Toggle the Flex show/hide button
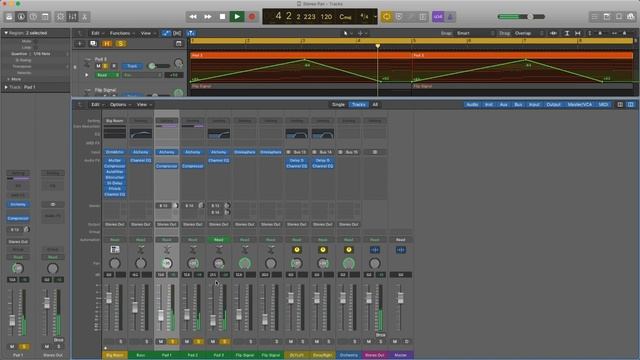Viewport: 640px width, 360px height. 177,33
